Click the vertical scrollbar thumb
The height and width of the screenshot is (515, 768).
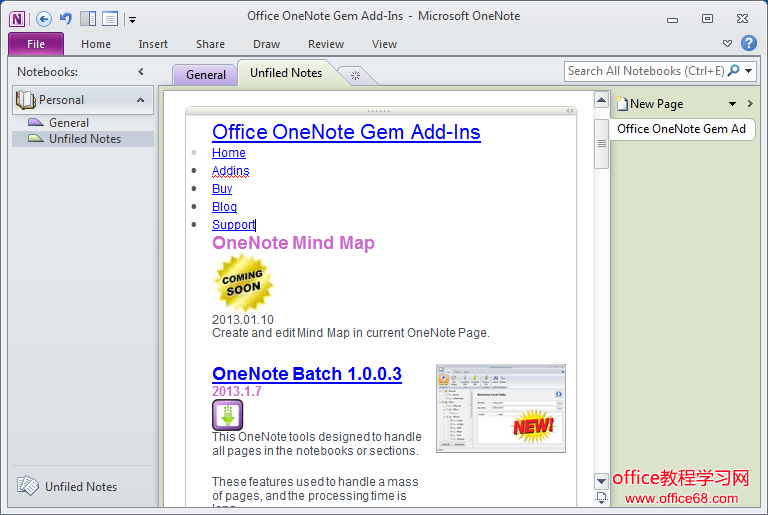[x=601, y=144]
